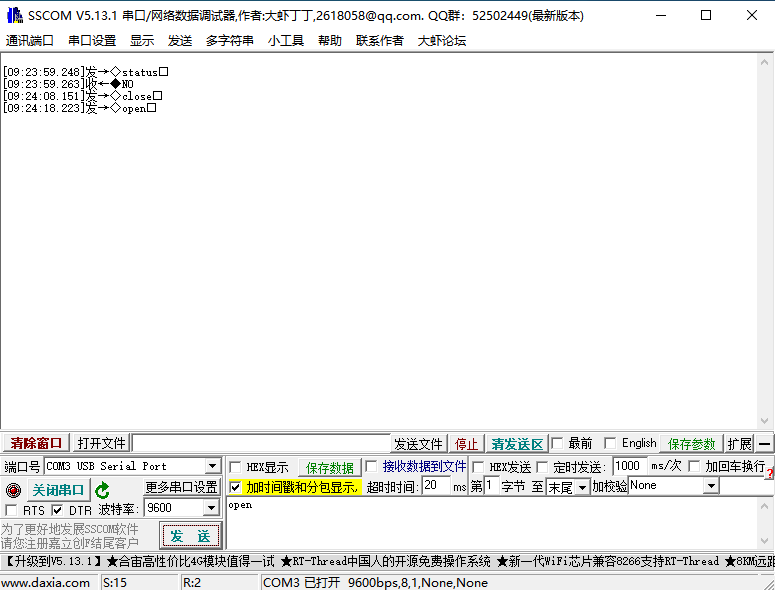Image resolution: width=775 pixels, height=590 pixels.
Task: Click the send text area containing open
Action: (x=492, y=523)
